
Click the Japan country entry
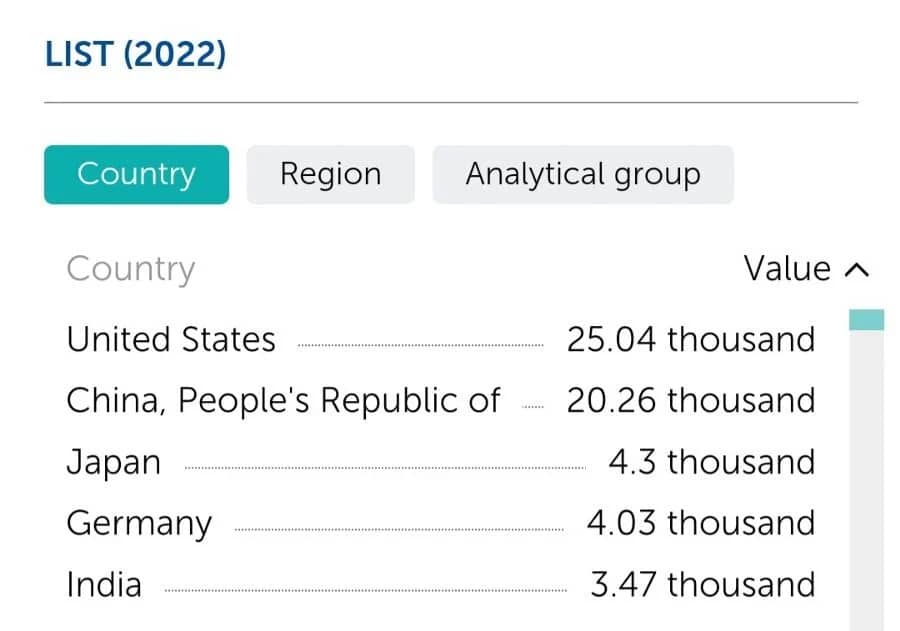[x=113, y=462]
